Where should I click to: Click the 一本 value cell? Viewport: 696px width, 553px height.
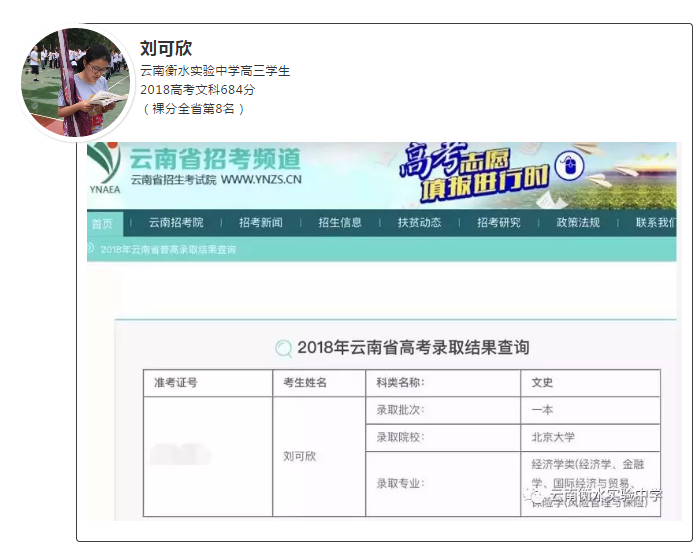590,411
